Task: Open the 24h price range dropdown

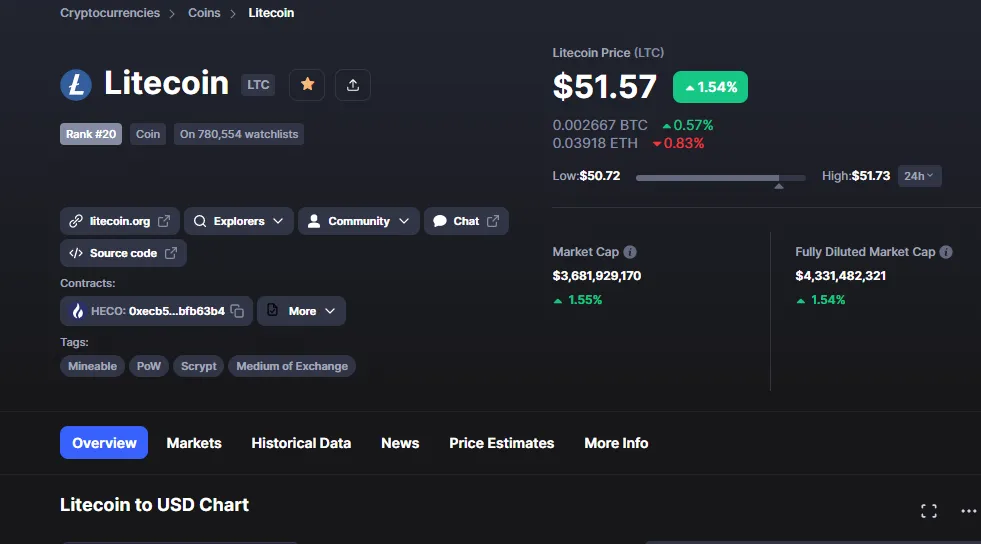Action: tap(919, 176)
